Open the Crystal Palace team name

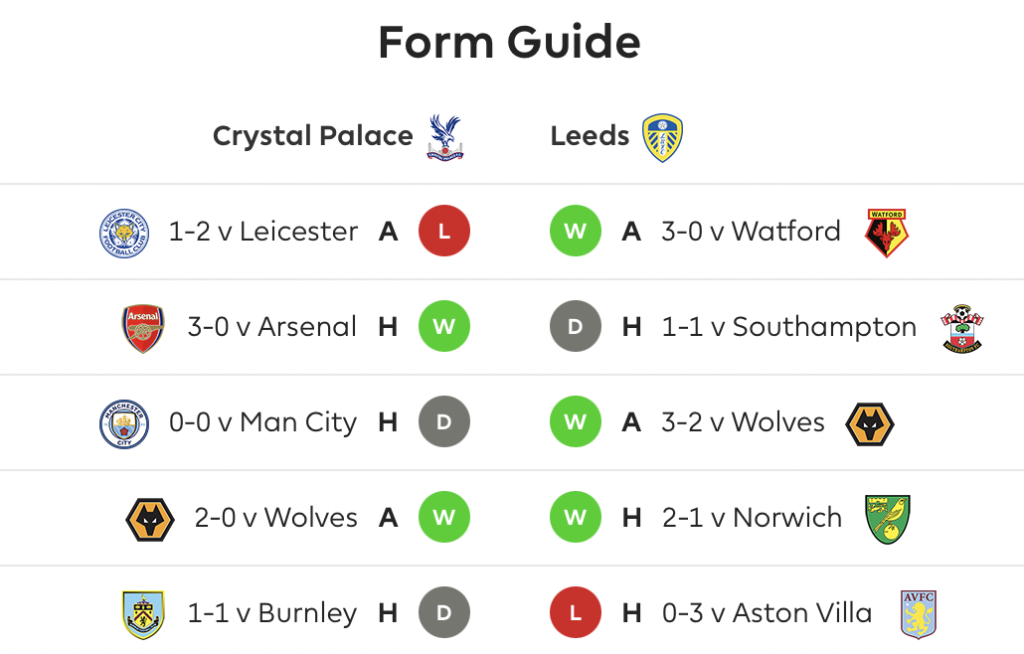pyautogui.click(x=313, y=137)
